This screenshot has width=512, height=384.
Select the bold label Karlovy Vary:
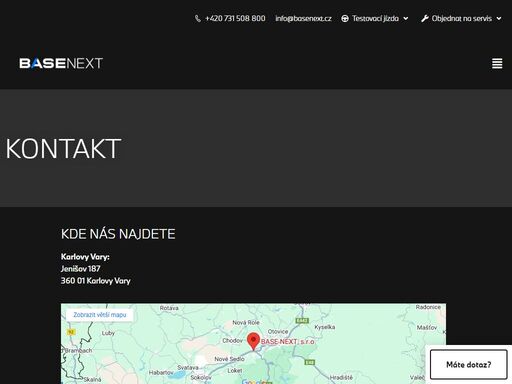click(85, 257)
